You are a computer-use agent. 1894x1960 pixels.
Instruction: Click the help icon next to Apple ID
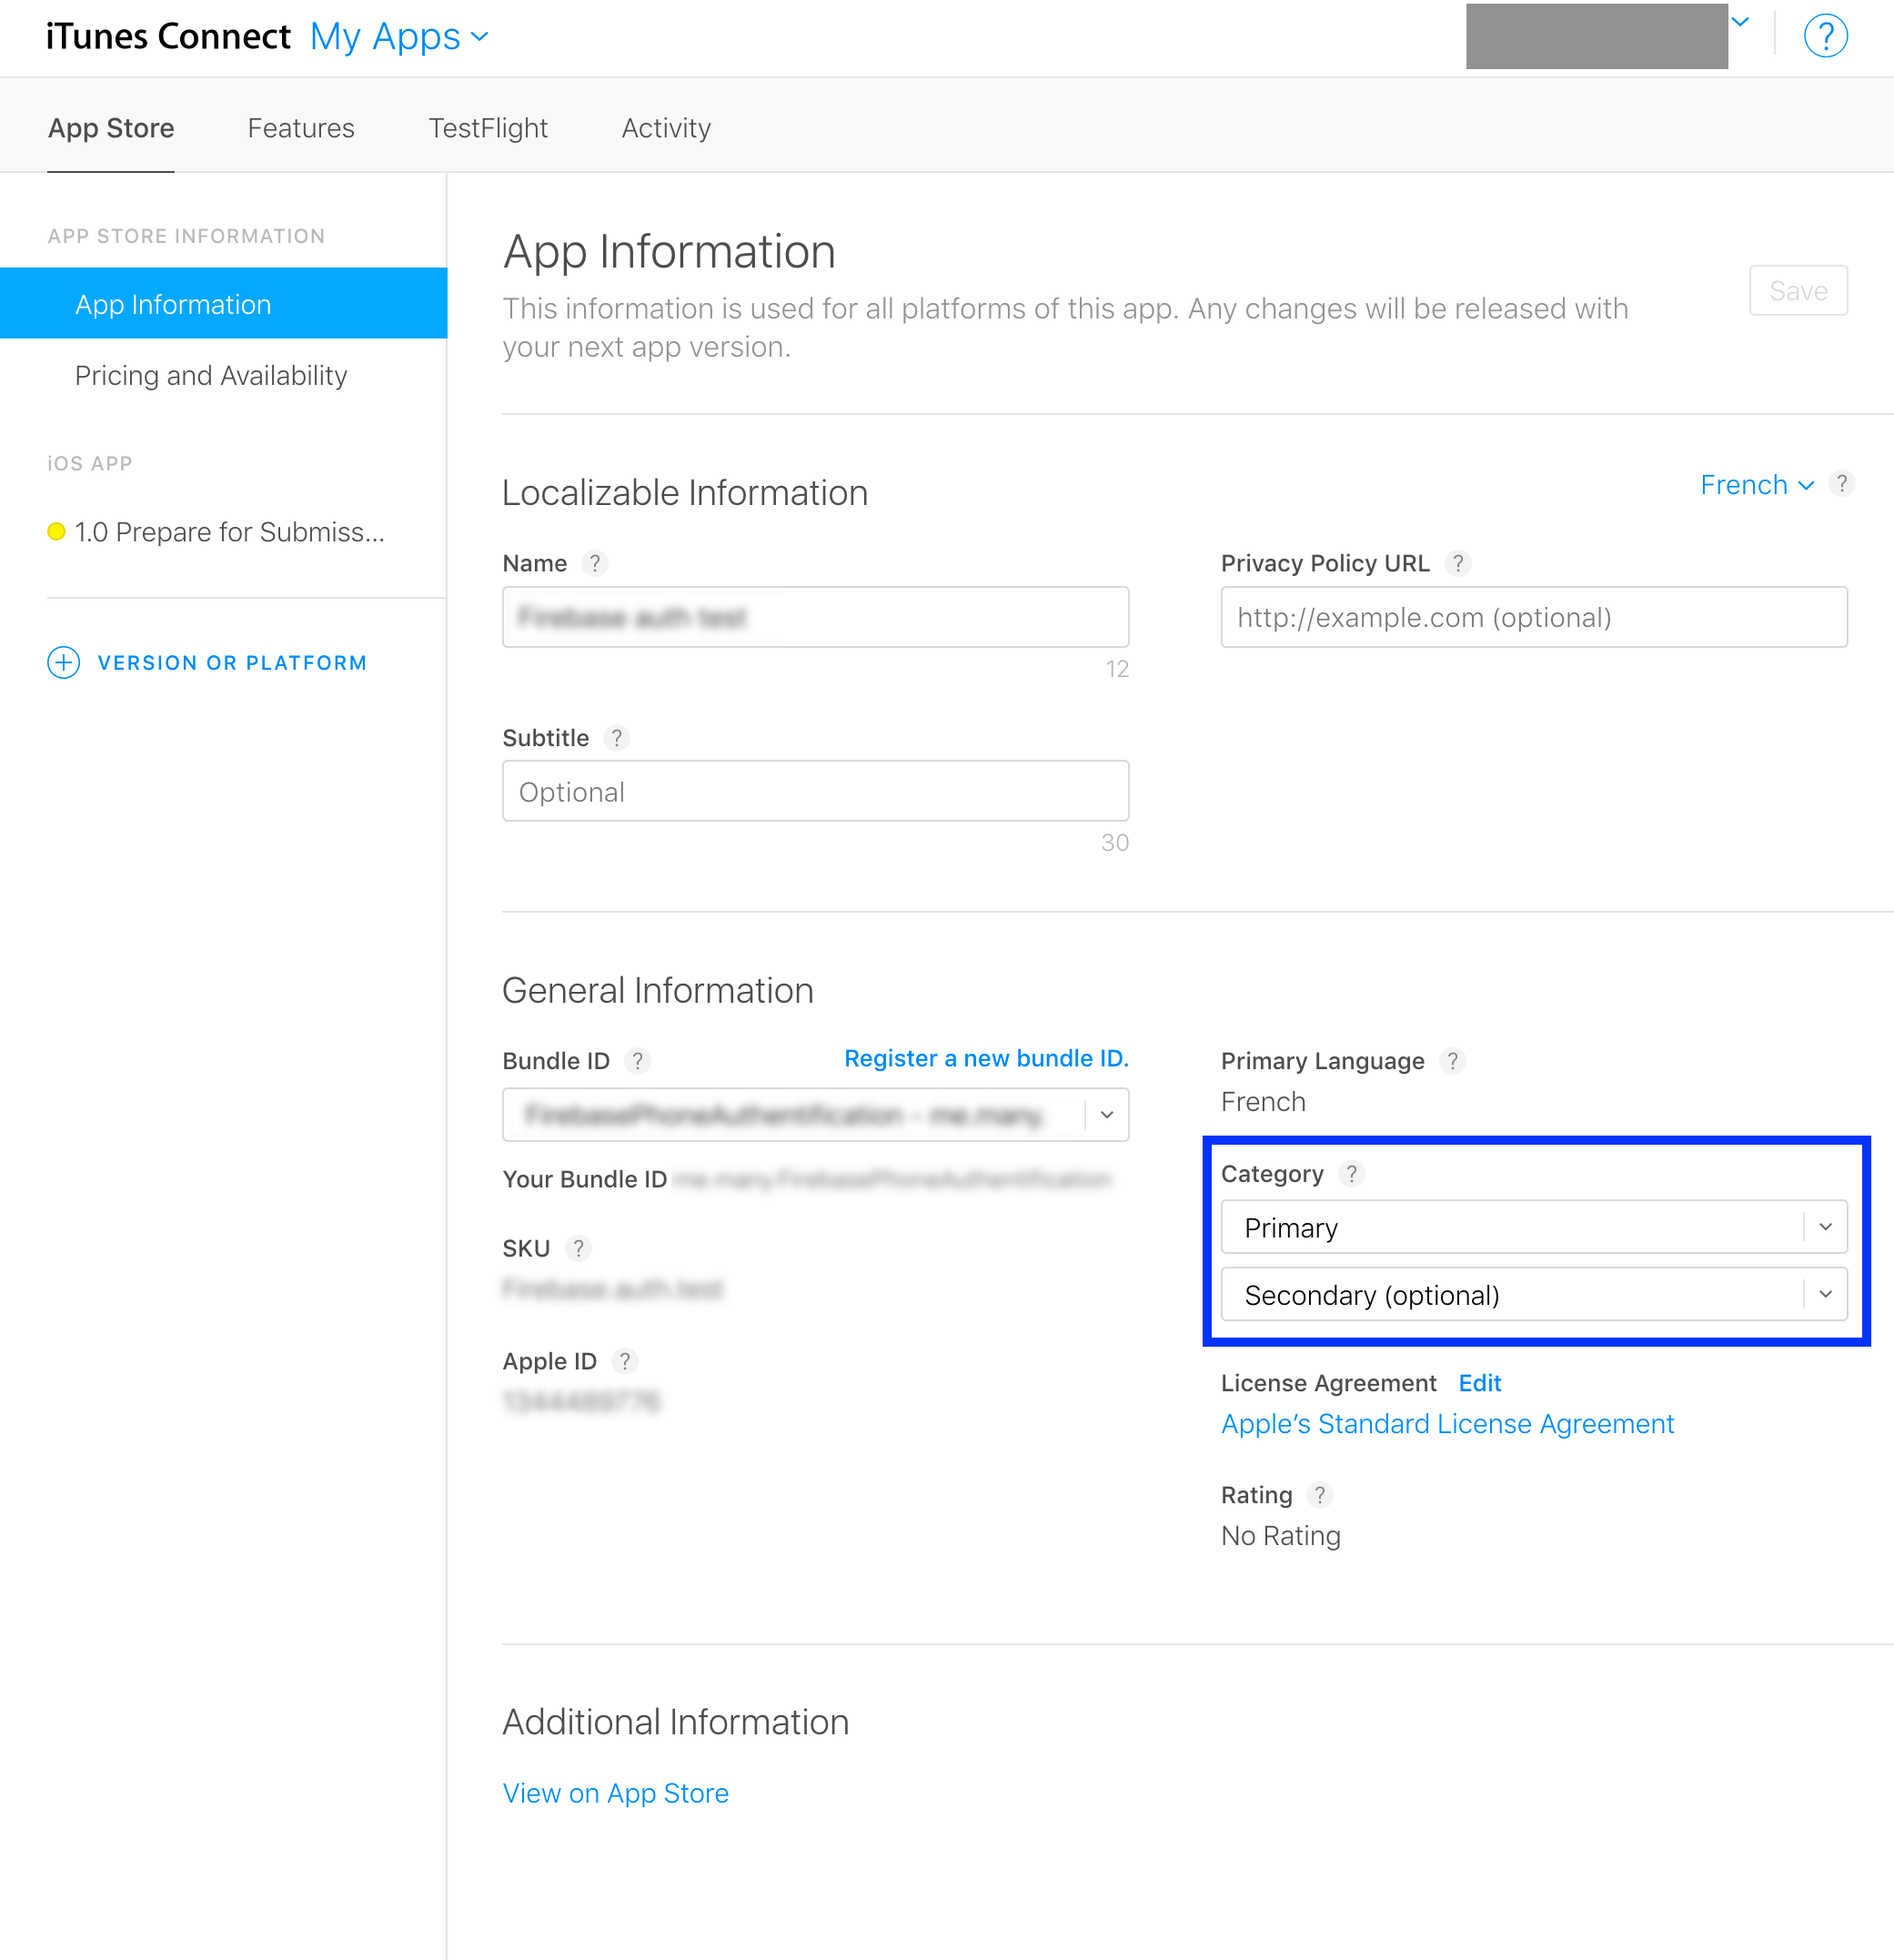(x=624, y=1361)
